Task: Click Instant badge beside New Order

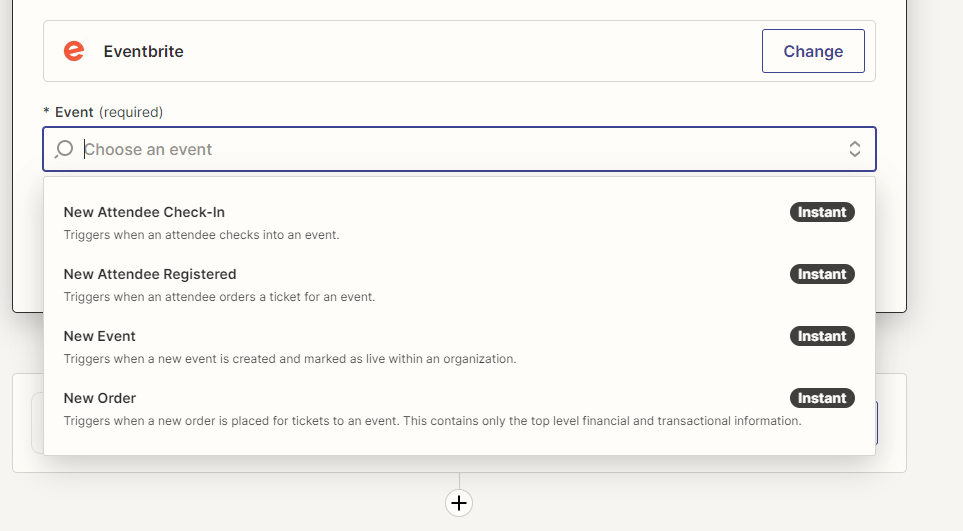Action: (x=822, y=398)
